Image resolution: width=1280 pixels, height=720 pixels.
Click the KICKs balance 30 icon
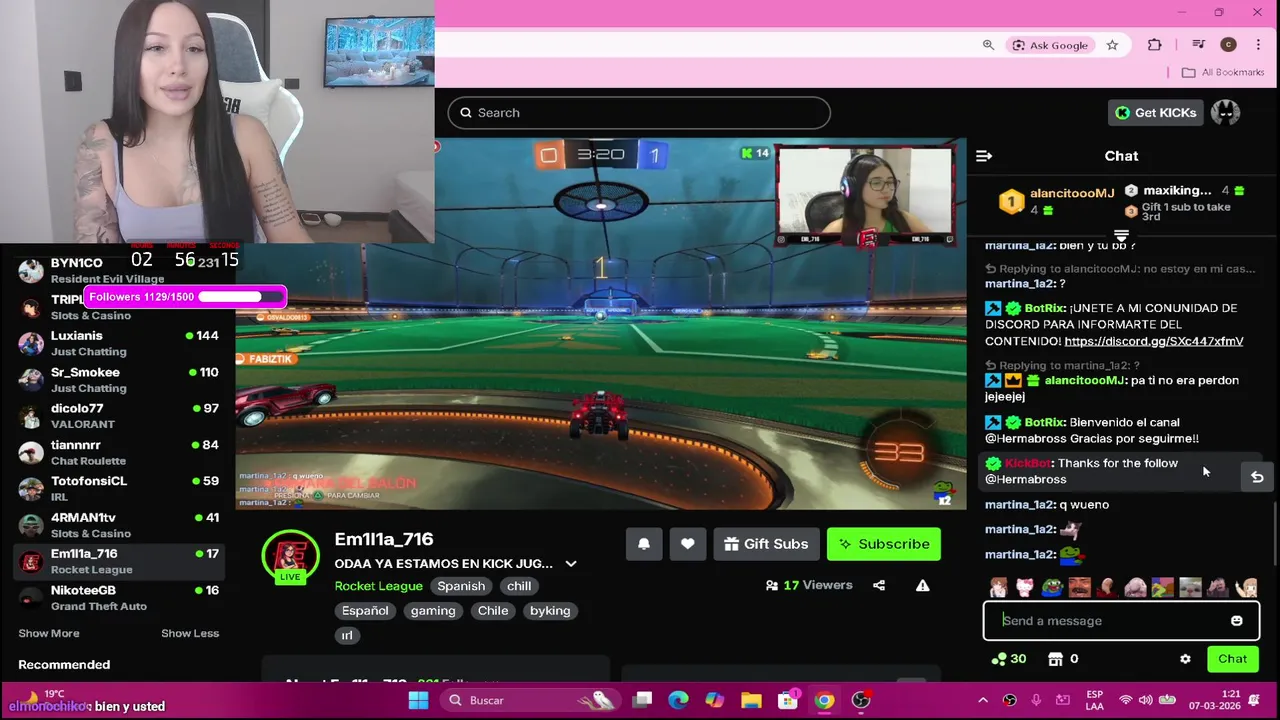click(x=1008, y=659)
